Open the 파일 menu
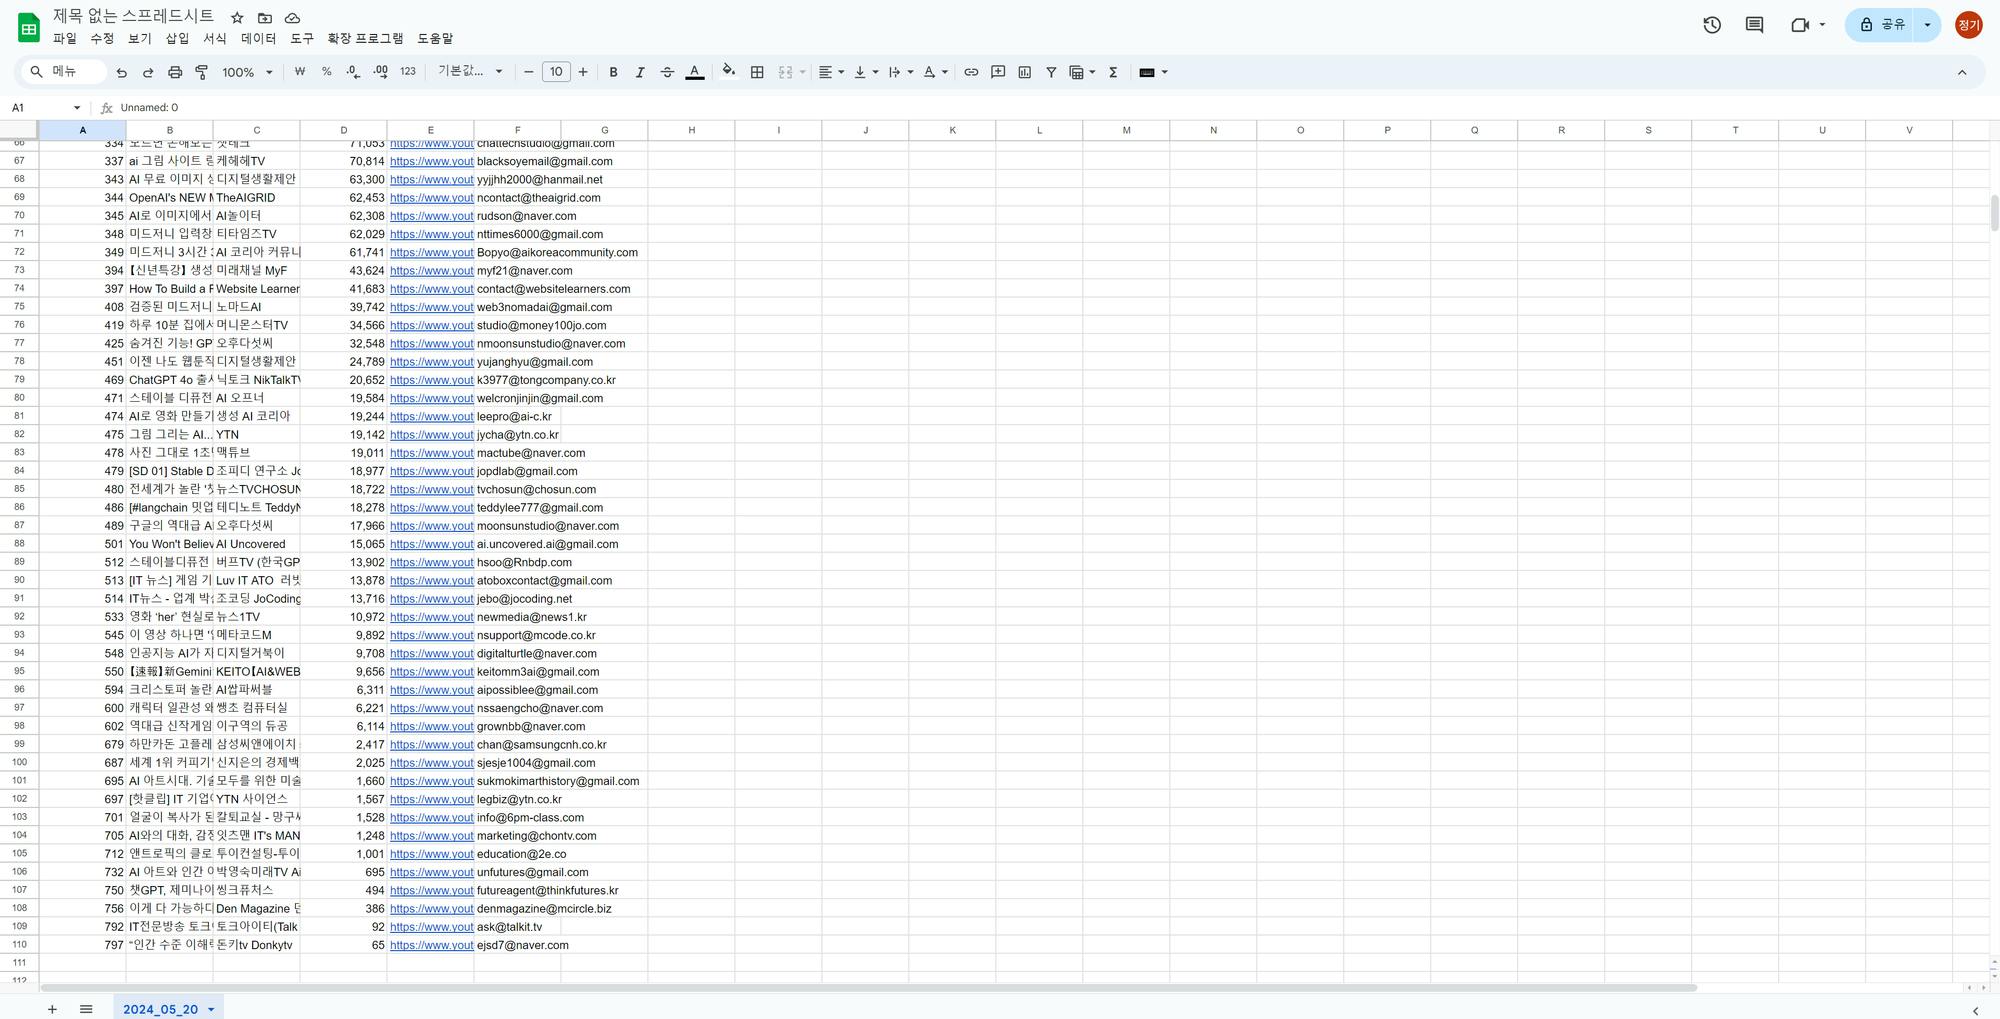This screenshot has width=2000, height=1019. pyautogui.click(x=65, y=39)
